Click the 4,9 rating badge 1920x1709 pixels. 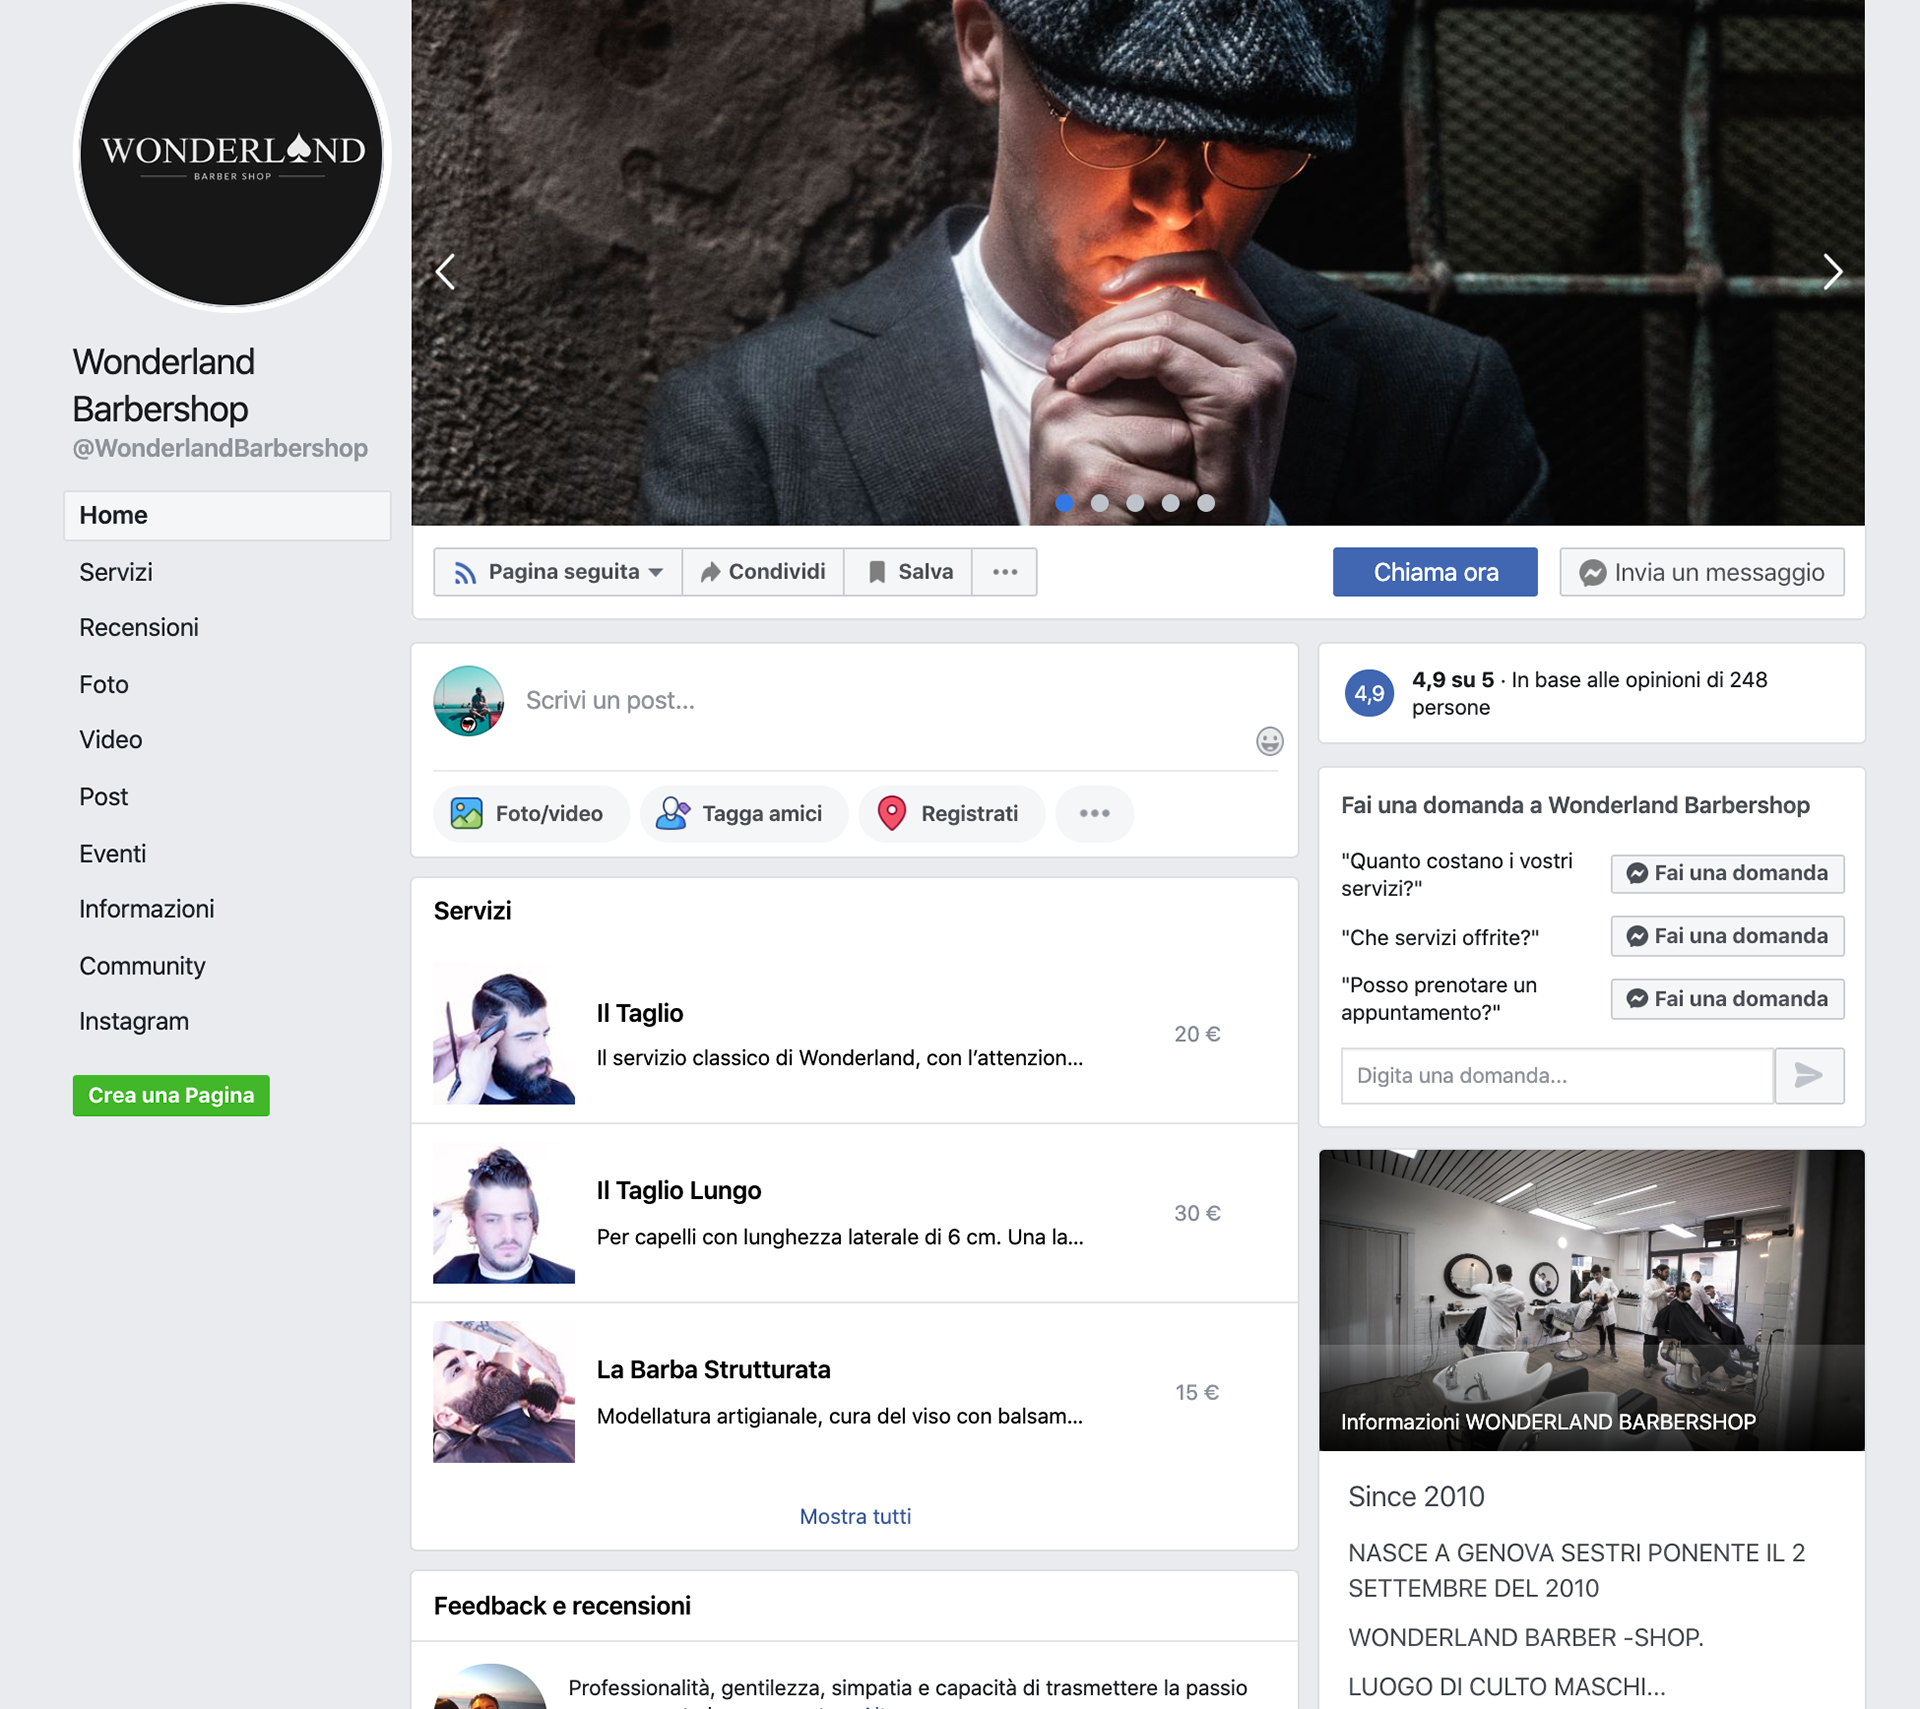(1368, 693)
